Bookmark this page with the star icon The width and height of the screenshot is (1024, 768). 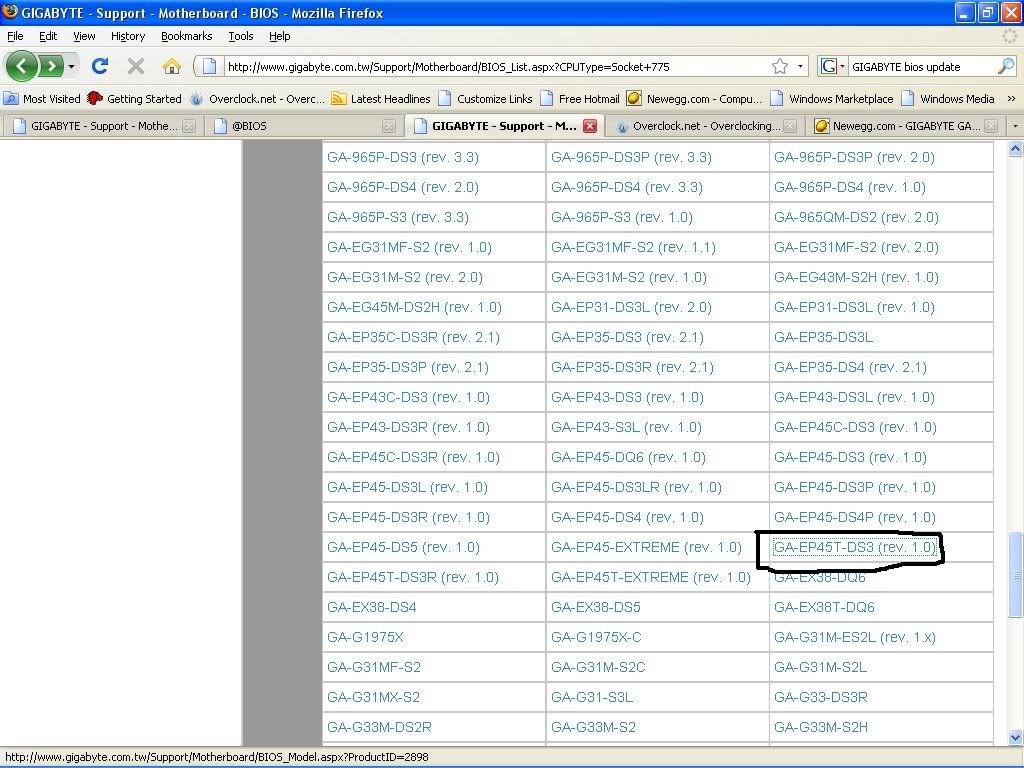[780, 66]
